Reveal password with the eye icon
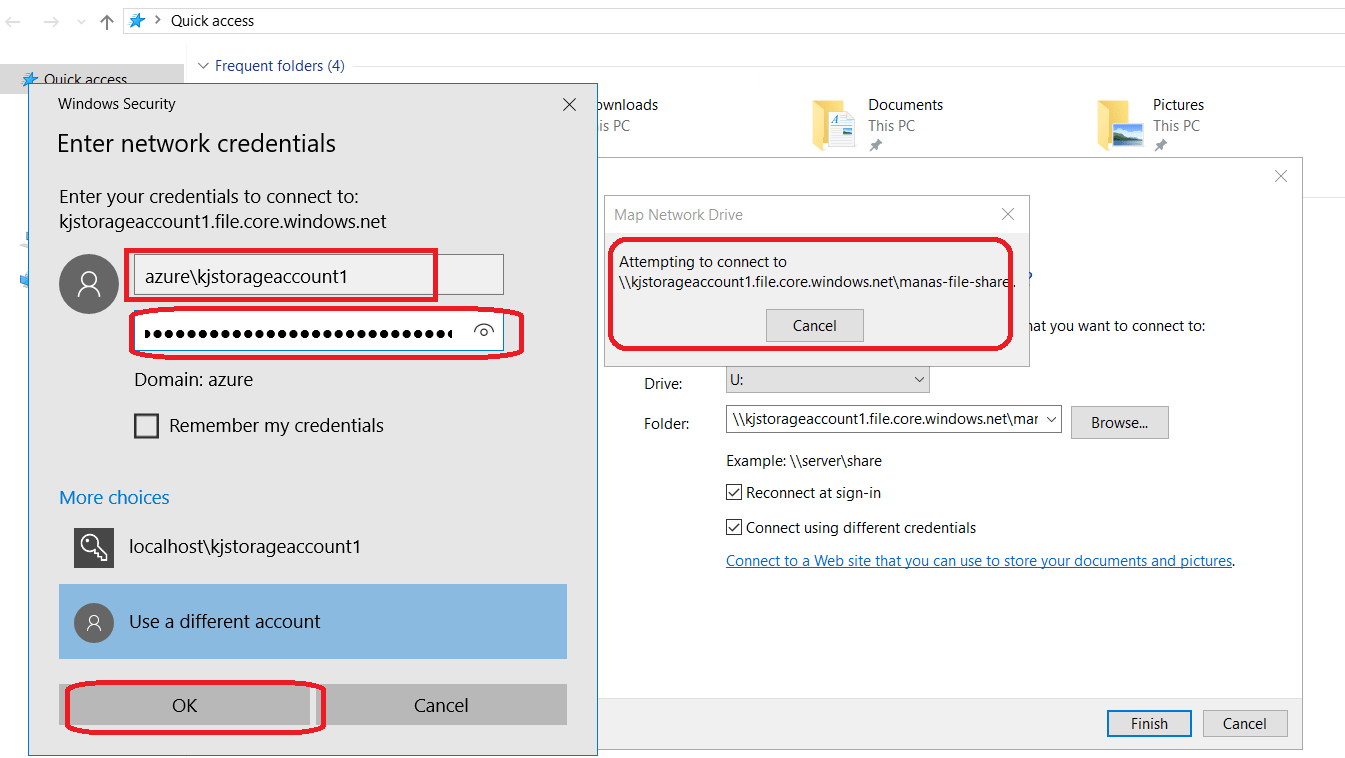This screenshot has width=1345, height=758. point(484,331)
